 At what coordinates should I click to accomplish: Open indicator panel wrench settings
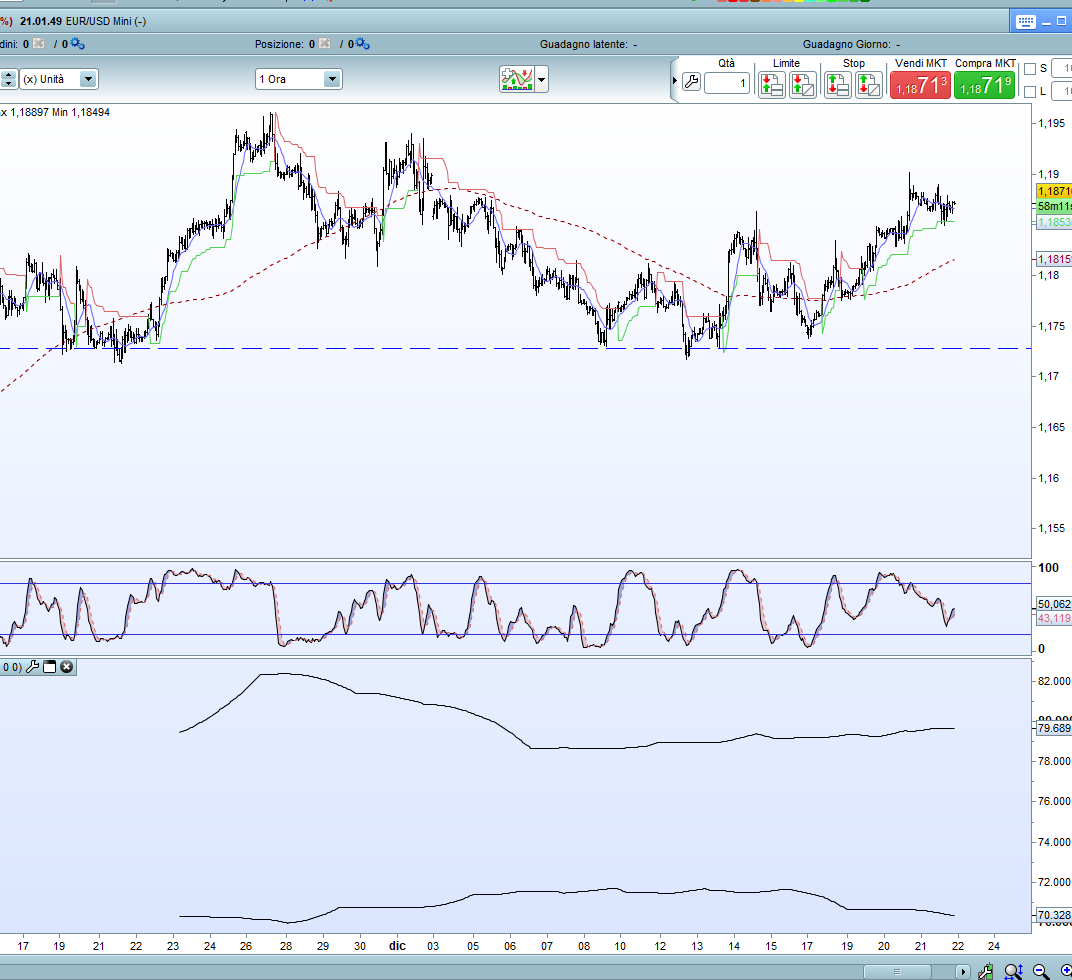point(32,667)
